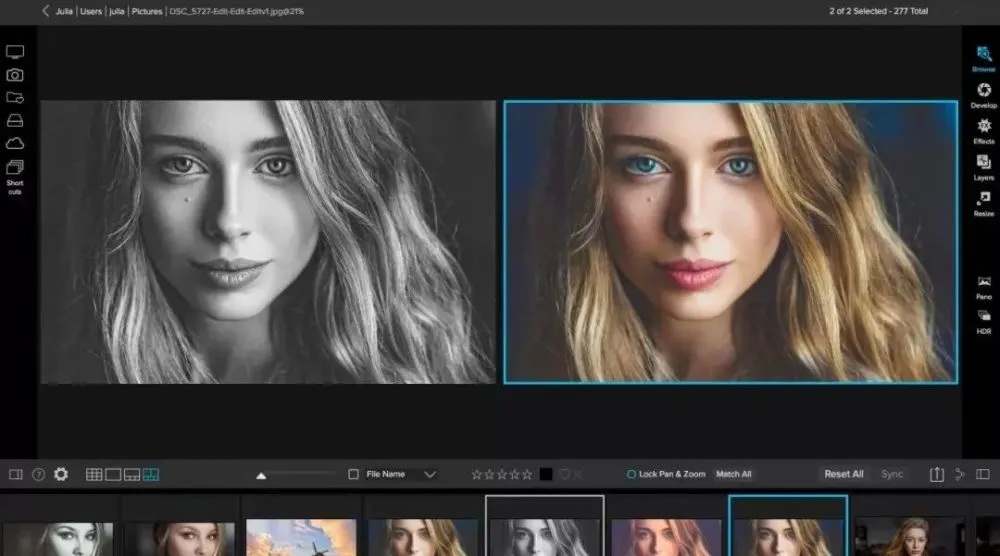Screen dimensions: 1000x556
Task: Go back using the path arrow
Action: click(x=45, y=11)
